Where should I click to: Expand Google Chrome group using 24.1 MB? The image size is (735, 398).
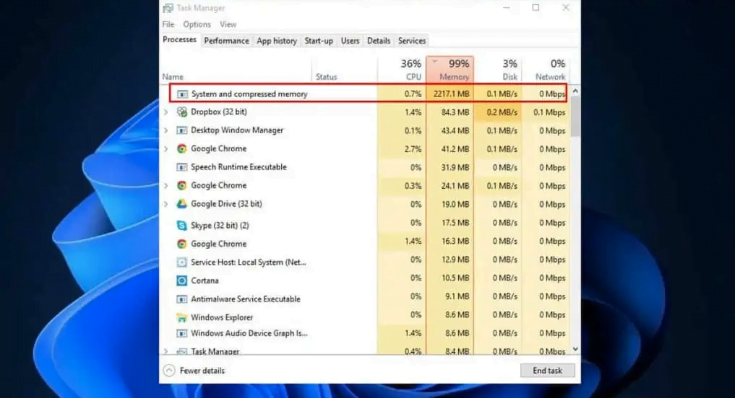click(x=166, y=186)
